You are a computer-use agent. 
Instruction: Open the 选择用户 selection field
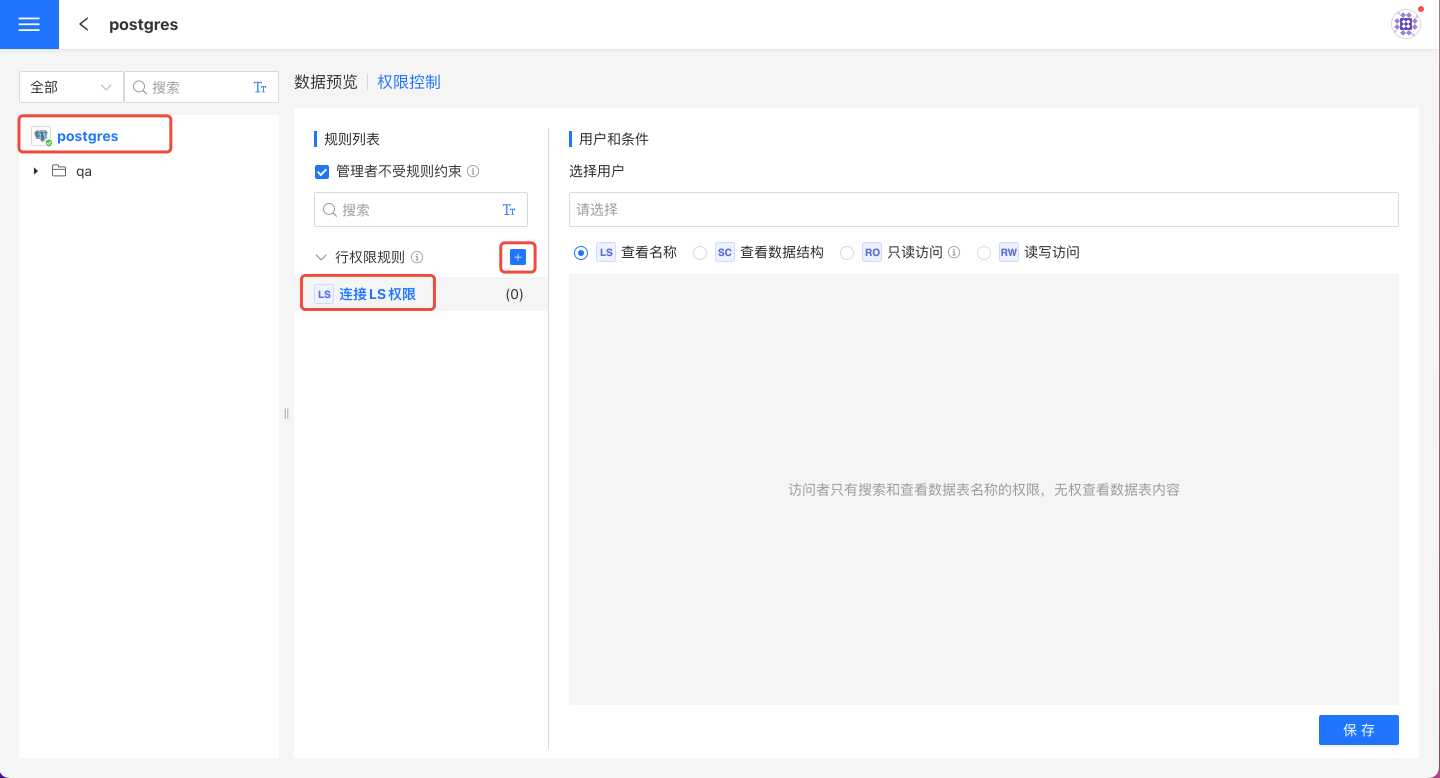[x=983, y=210]
